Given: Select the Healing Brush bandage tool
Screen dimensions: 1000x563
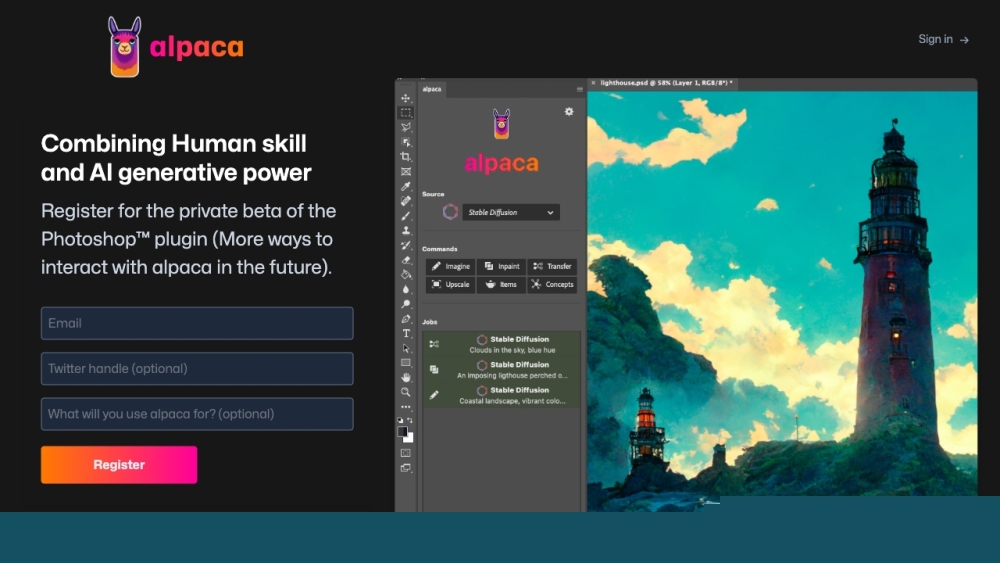Looking at the screenshot, I should pos(406,201).
